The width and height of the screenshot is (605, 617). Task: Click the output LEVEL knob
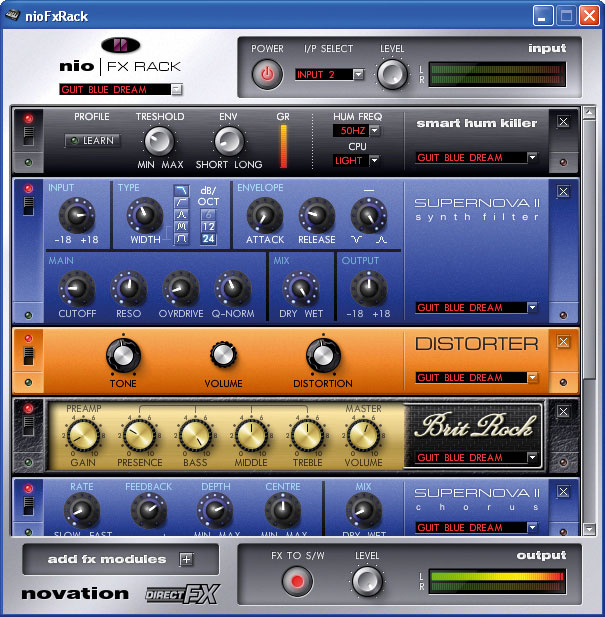[x=367, y=581]
